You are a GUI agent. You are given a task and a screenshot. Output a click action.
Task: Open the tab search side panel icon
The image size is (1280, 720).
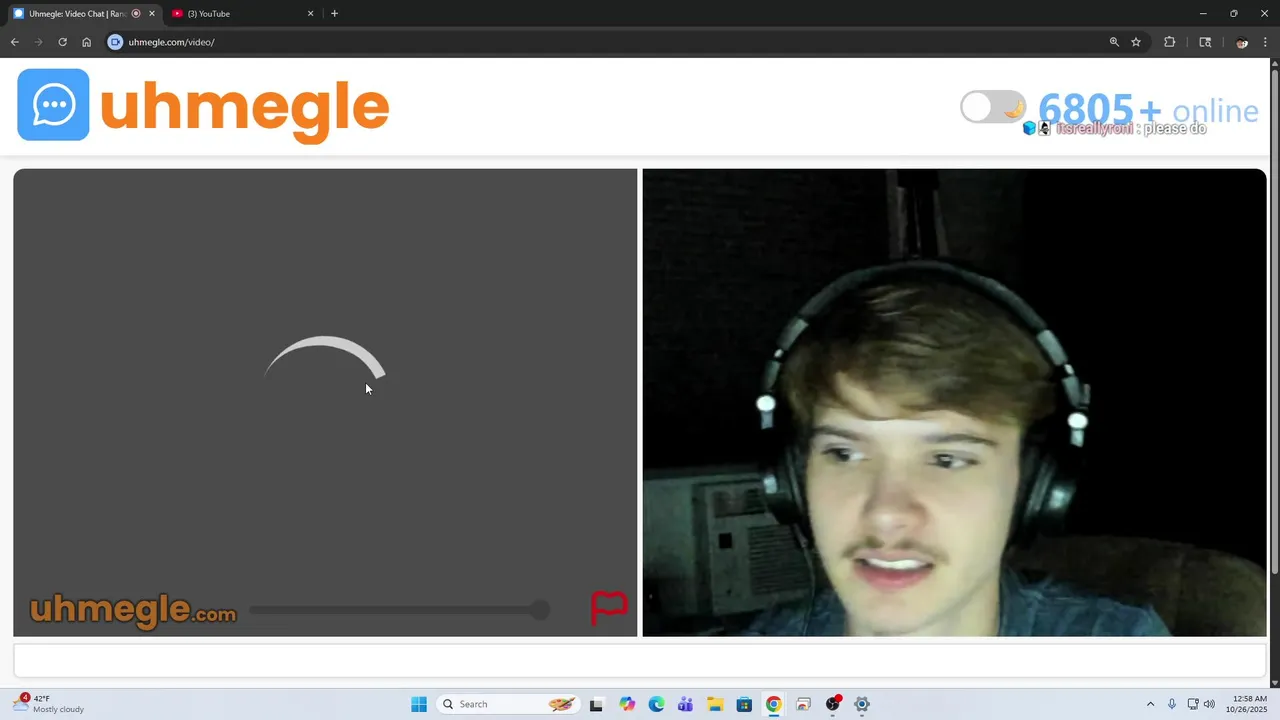[x=1205, y=42]
